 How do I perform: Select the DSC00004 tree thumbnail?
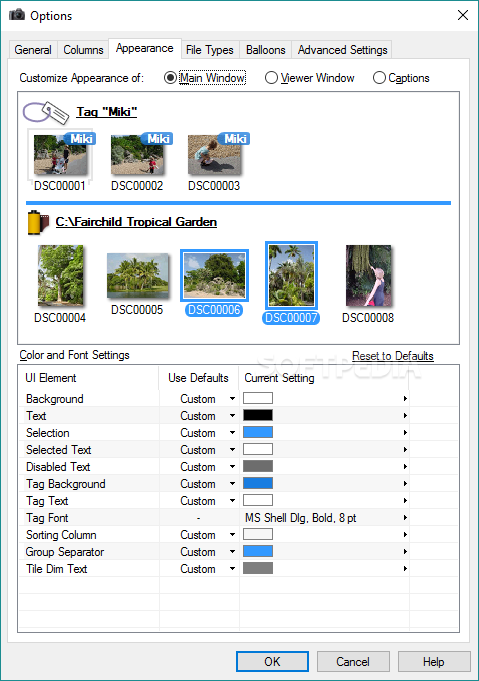tap(60, 275)
